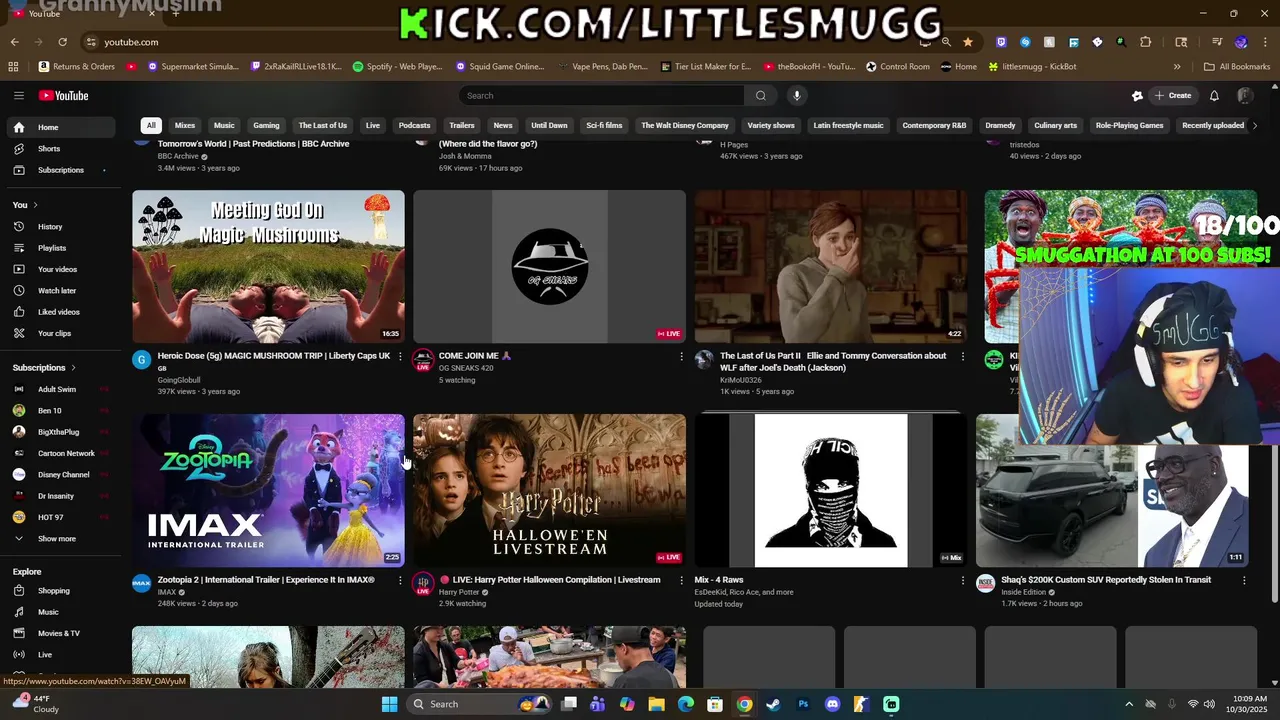Screen dimensions: 1280x720
Task: Select the Role-Playing Games chip
Action: [1129, 125]
